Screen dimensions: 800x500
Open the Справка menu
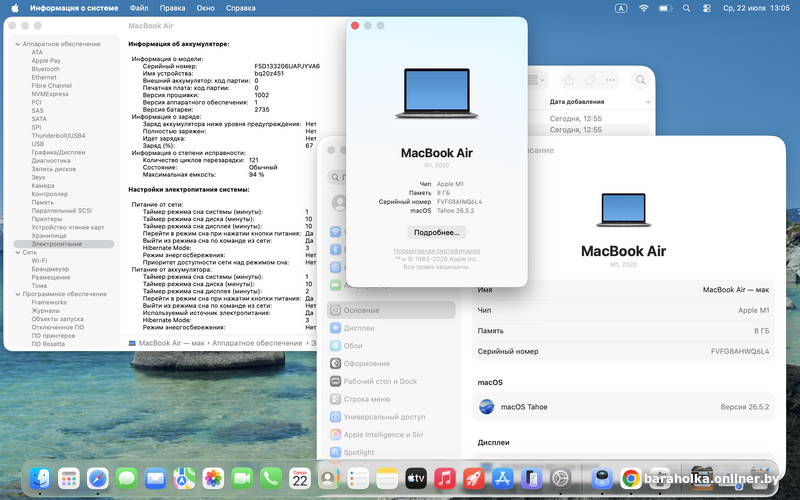click(240, 8)
